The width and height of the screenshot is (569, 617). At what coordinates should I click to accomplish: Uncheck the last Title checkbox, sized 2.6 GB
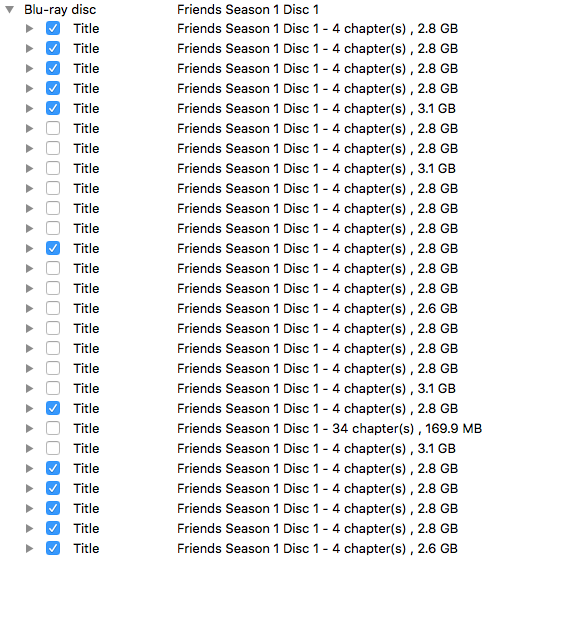(53, 548)
